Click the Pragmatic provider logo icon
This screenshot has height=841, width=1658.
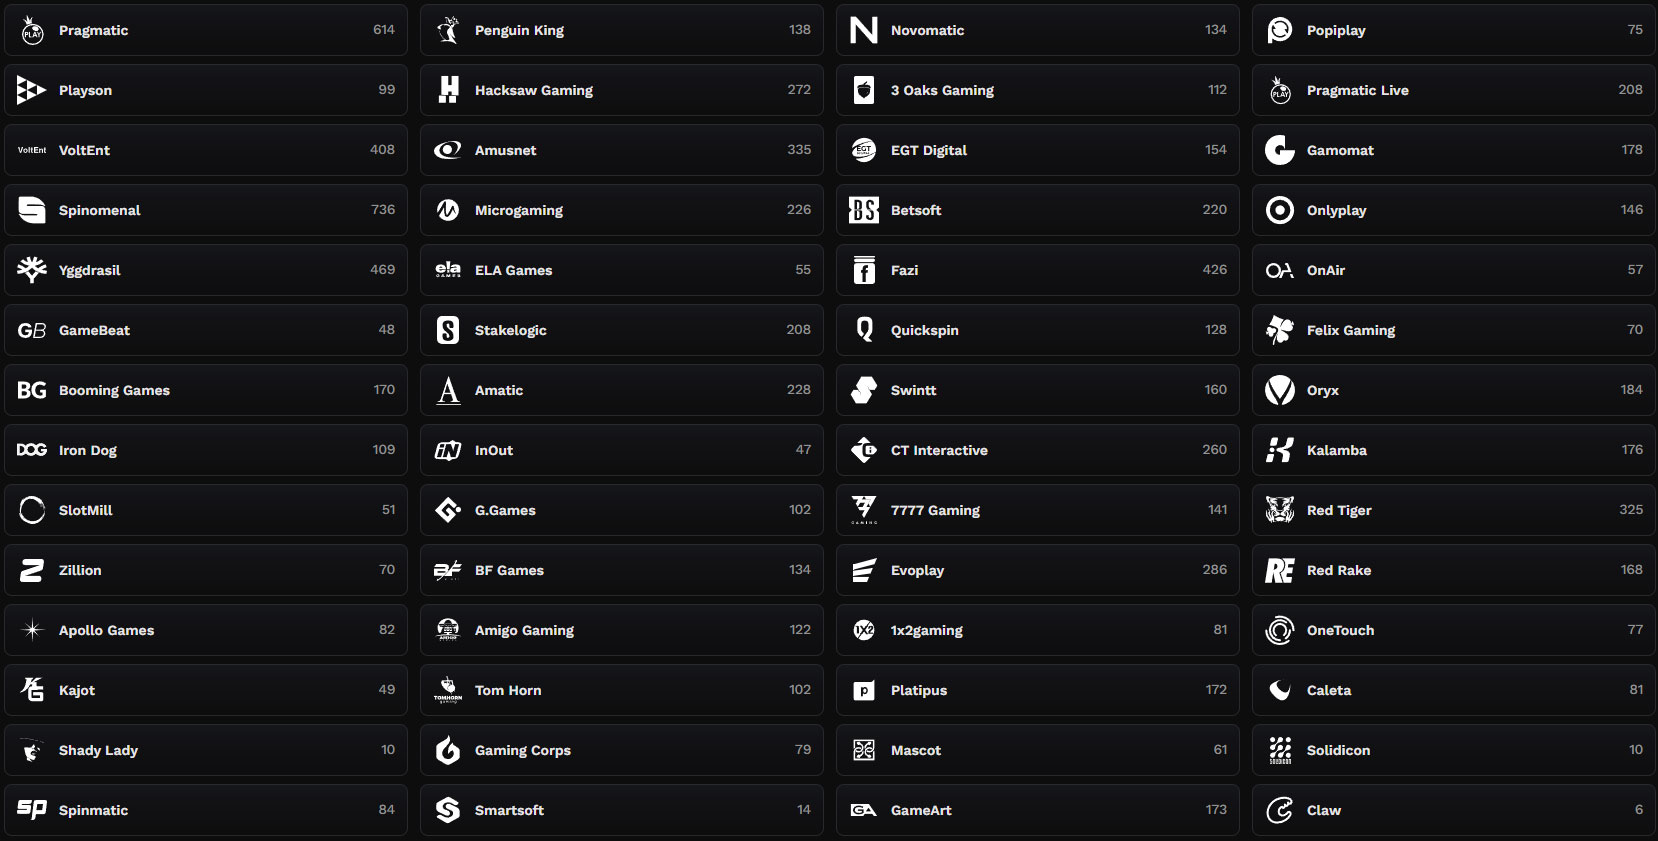(x=32, y=30)
